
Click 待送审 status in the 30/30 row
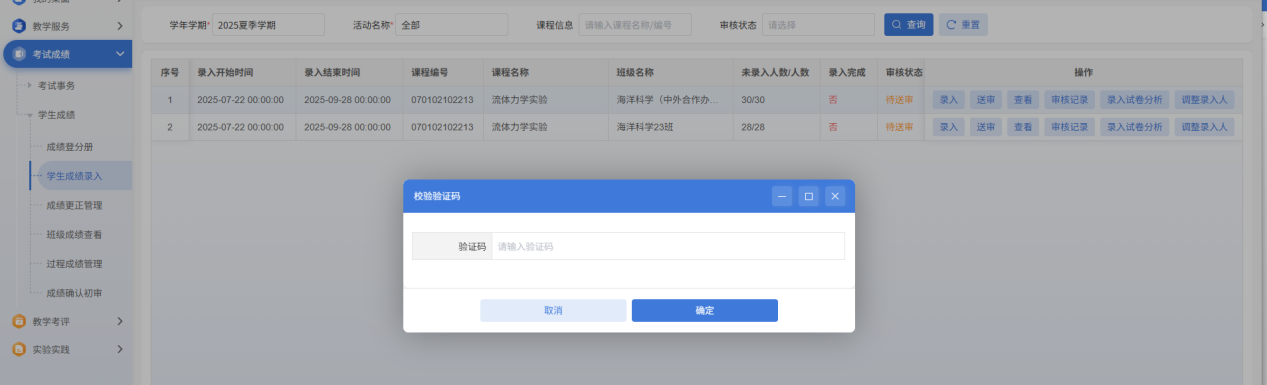[x=899, y=100]
